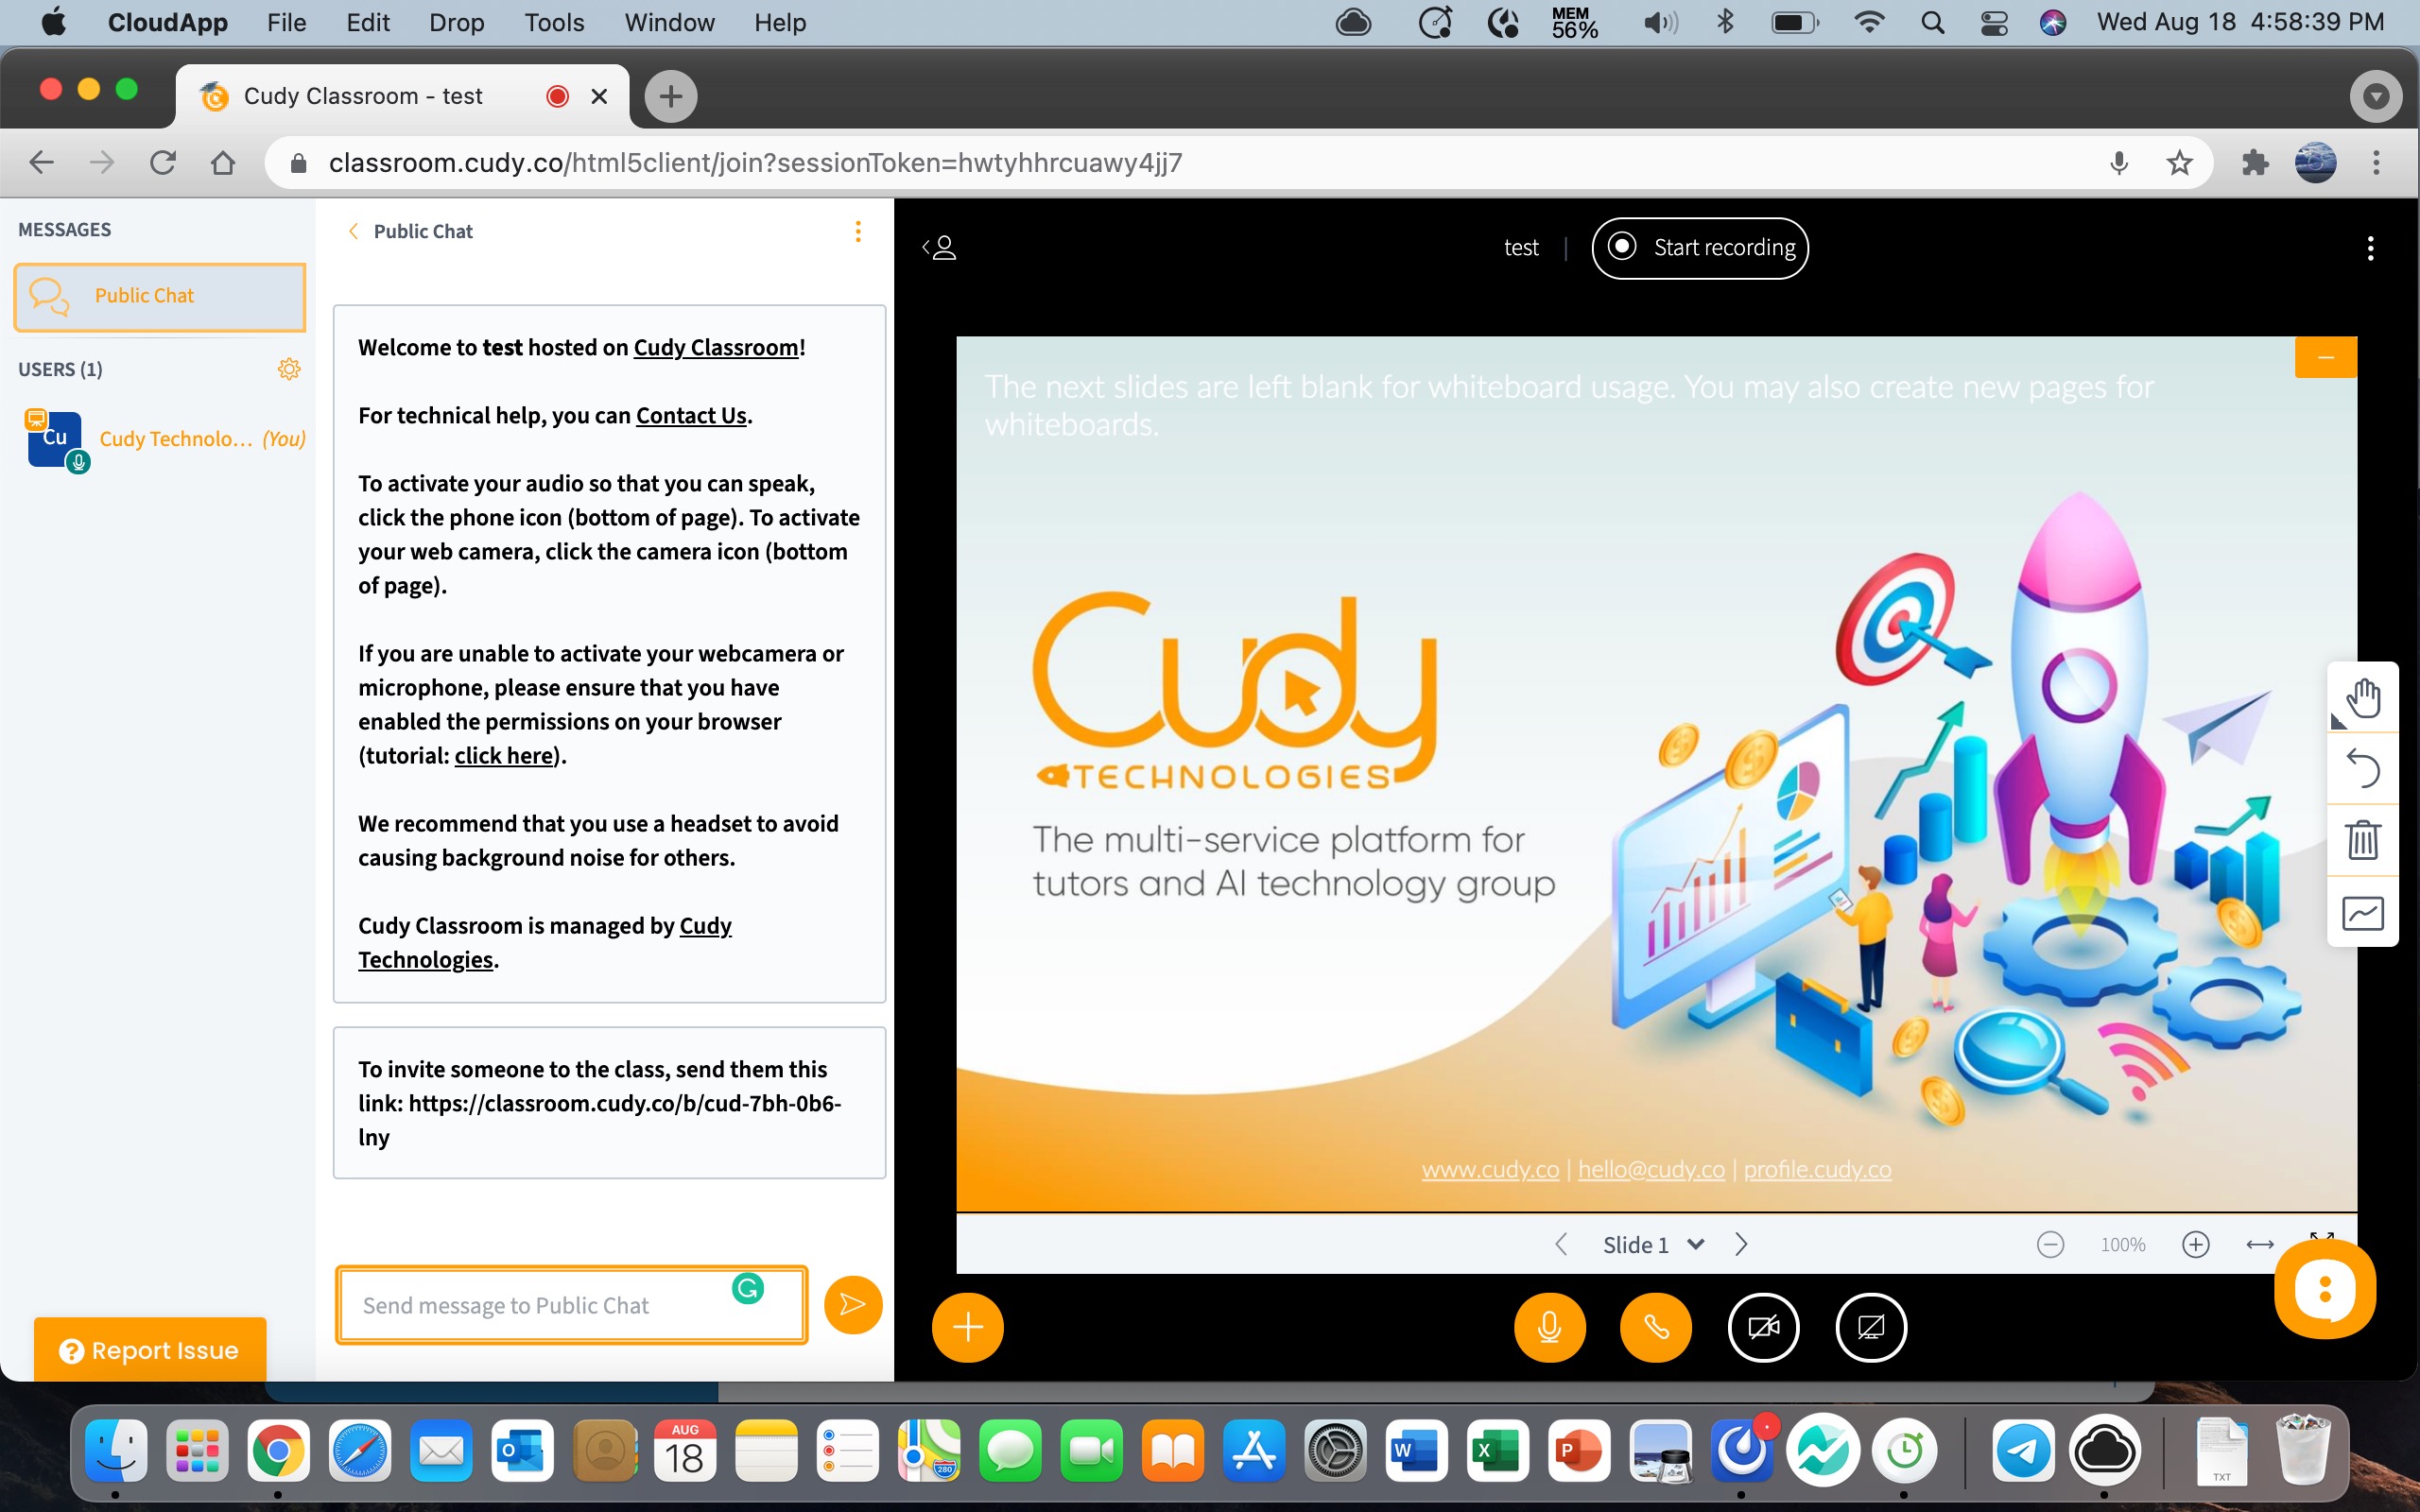Image resolution: width=2420 pixels, height=1512 pixels.
Task: Mute the microphone button
Action: click(1549, 1327)
